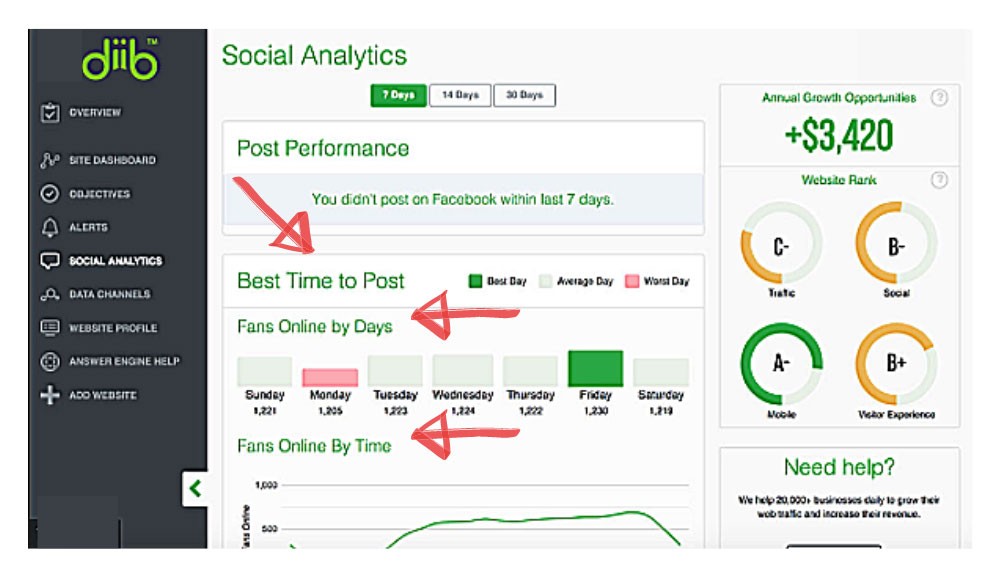This screenshot has height=569, width=1000.
Task: Click the Add Website plus icon
Action: click(x=50, y=395)
